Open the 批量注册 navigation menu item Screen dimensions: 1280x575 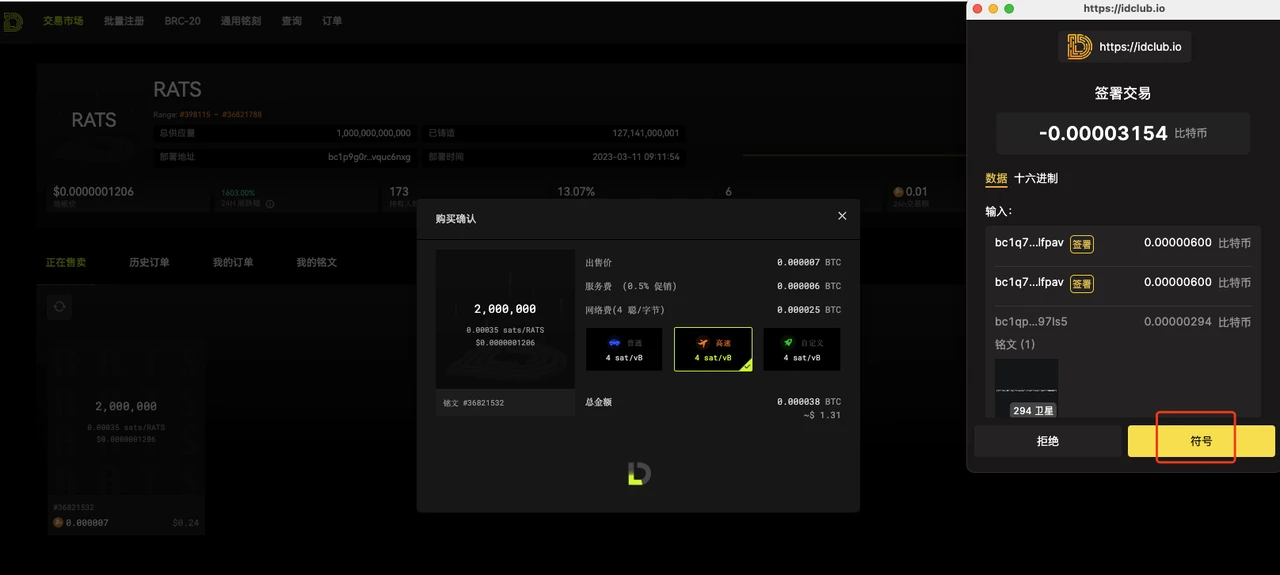pos(124,21)
